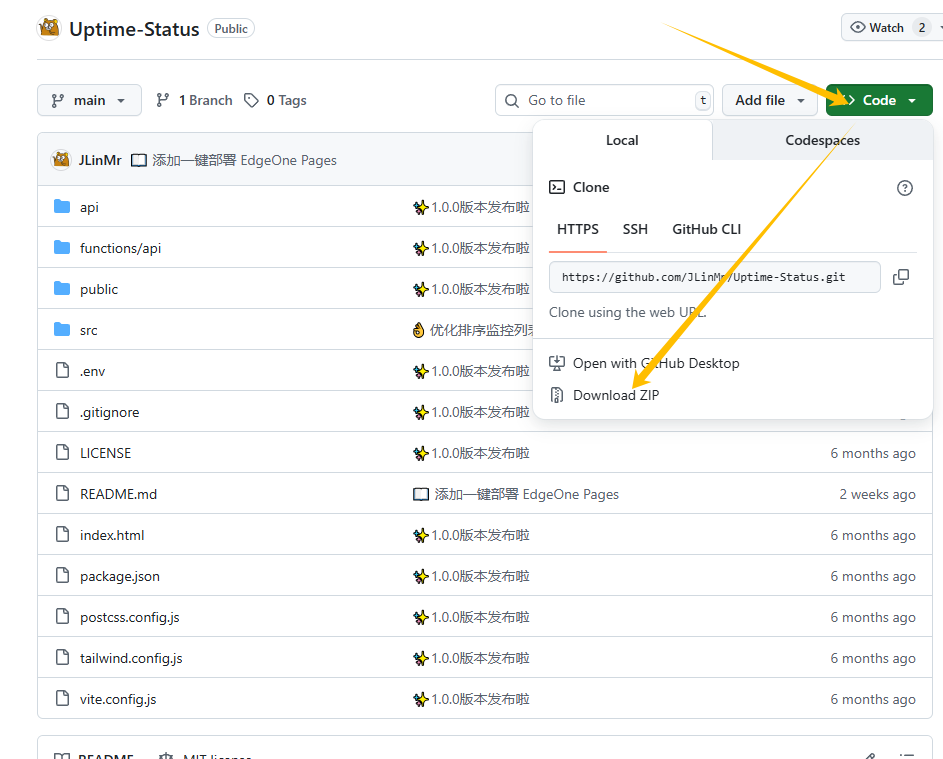This screenshot has height=759, width=943.
Task: Toggle the green Code dropdown button
Action: point(879,100)
